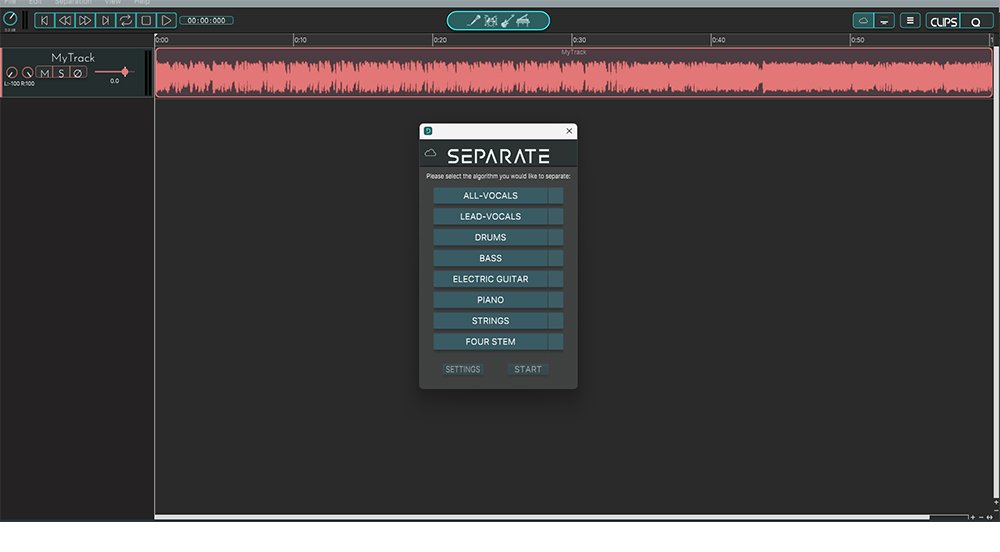Screen dimensions: 1000x552
Task: Click the small box beside ALL-VOCALS
Action: click(555, 196)
